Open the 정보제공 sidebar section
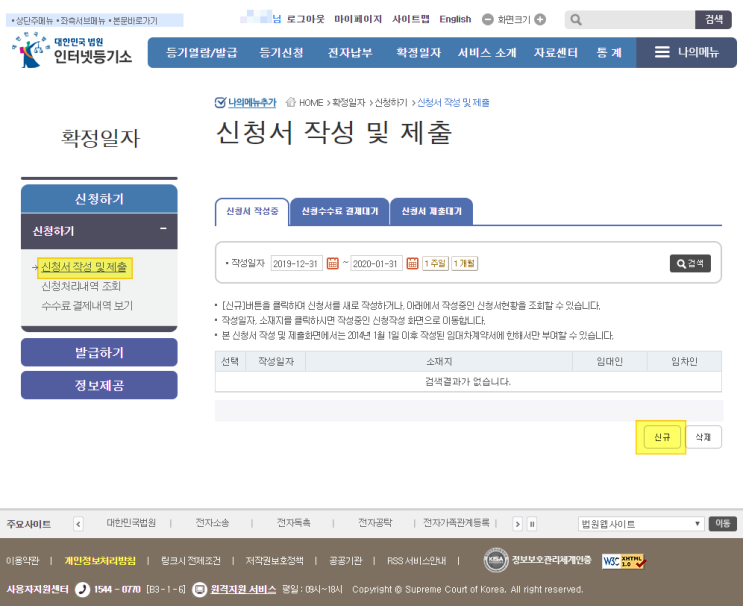The width and height of the screenshot is (743, 606). pyautogui.click(x=99, y=385)
